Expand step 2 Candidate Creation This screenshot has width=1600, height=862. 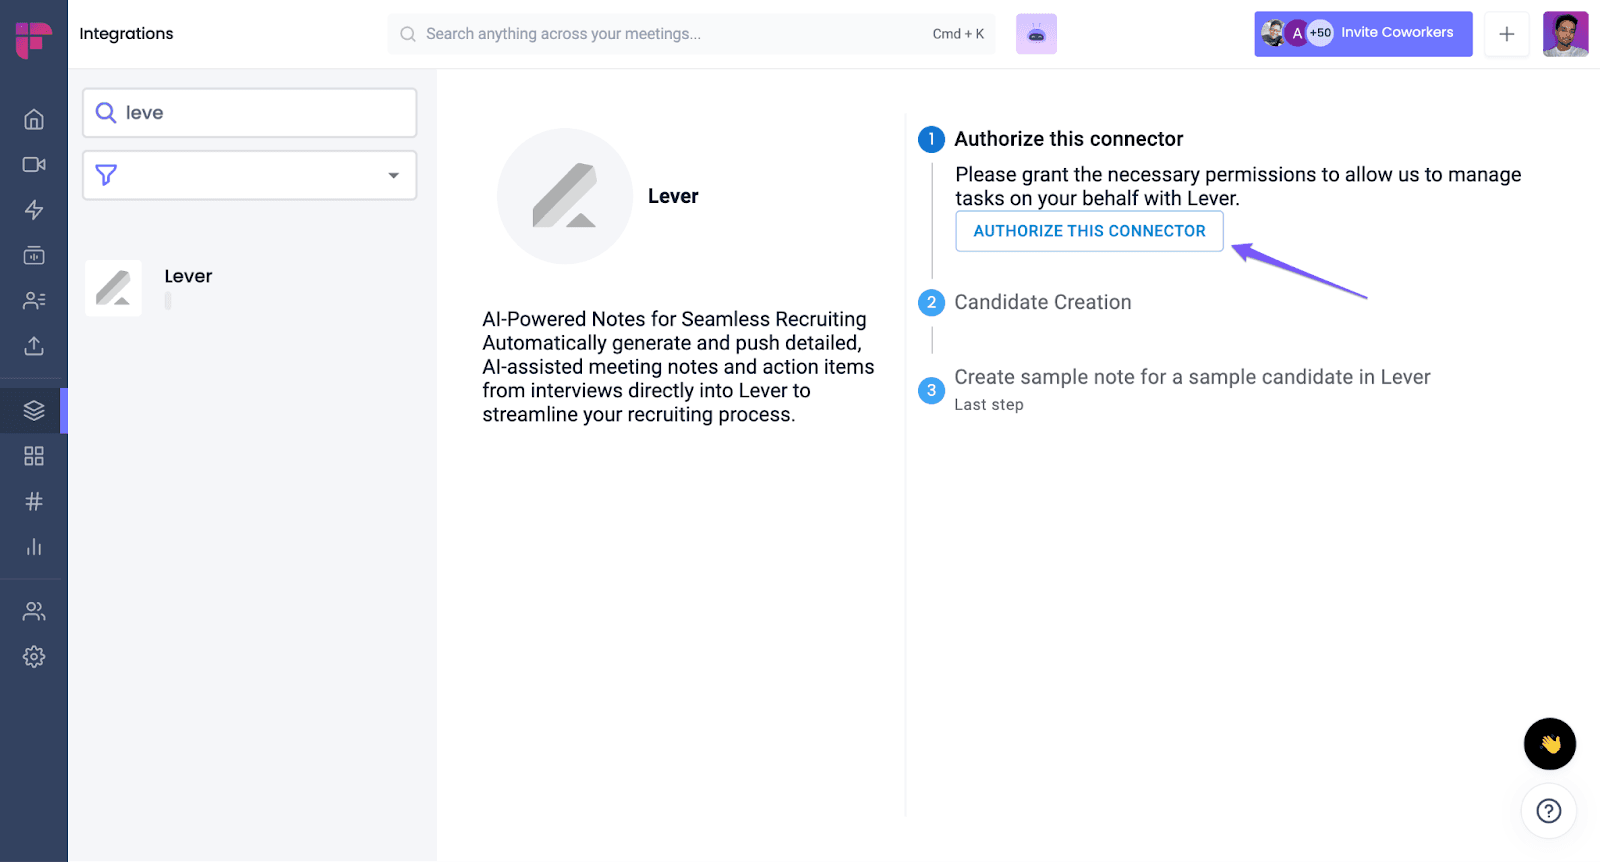pyautogui.click(x=1042, y=302)
